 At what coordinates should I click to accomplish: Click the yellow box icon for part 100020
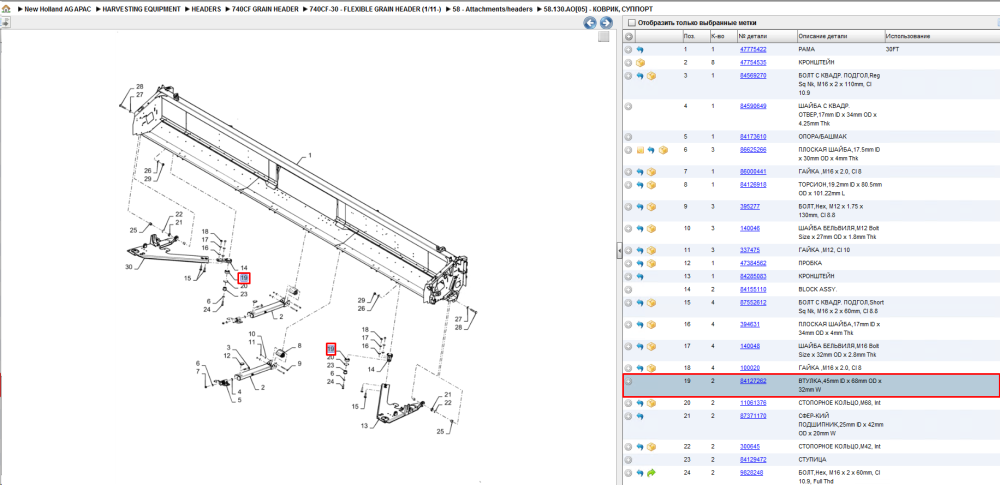[651, 368]
